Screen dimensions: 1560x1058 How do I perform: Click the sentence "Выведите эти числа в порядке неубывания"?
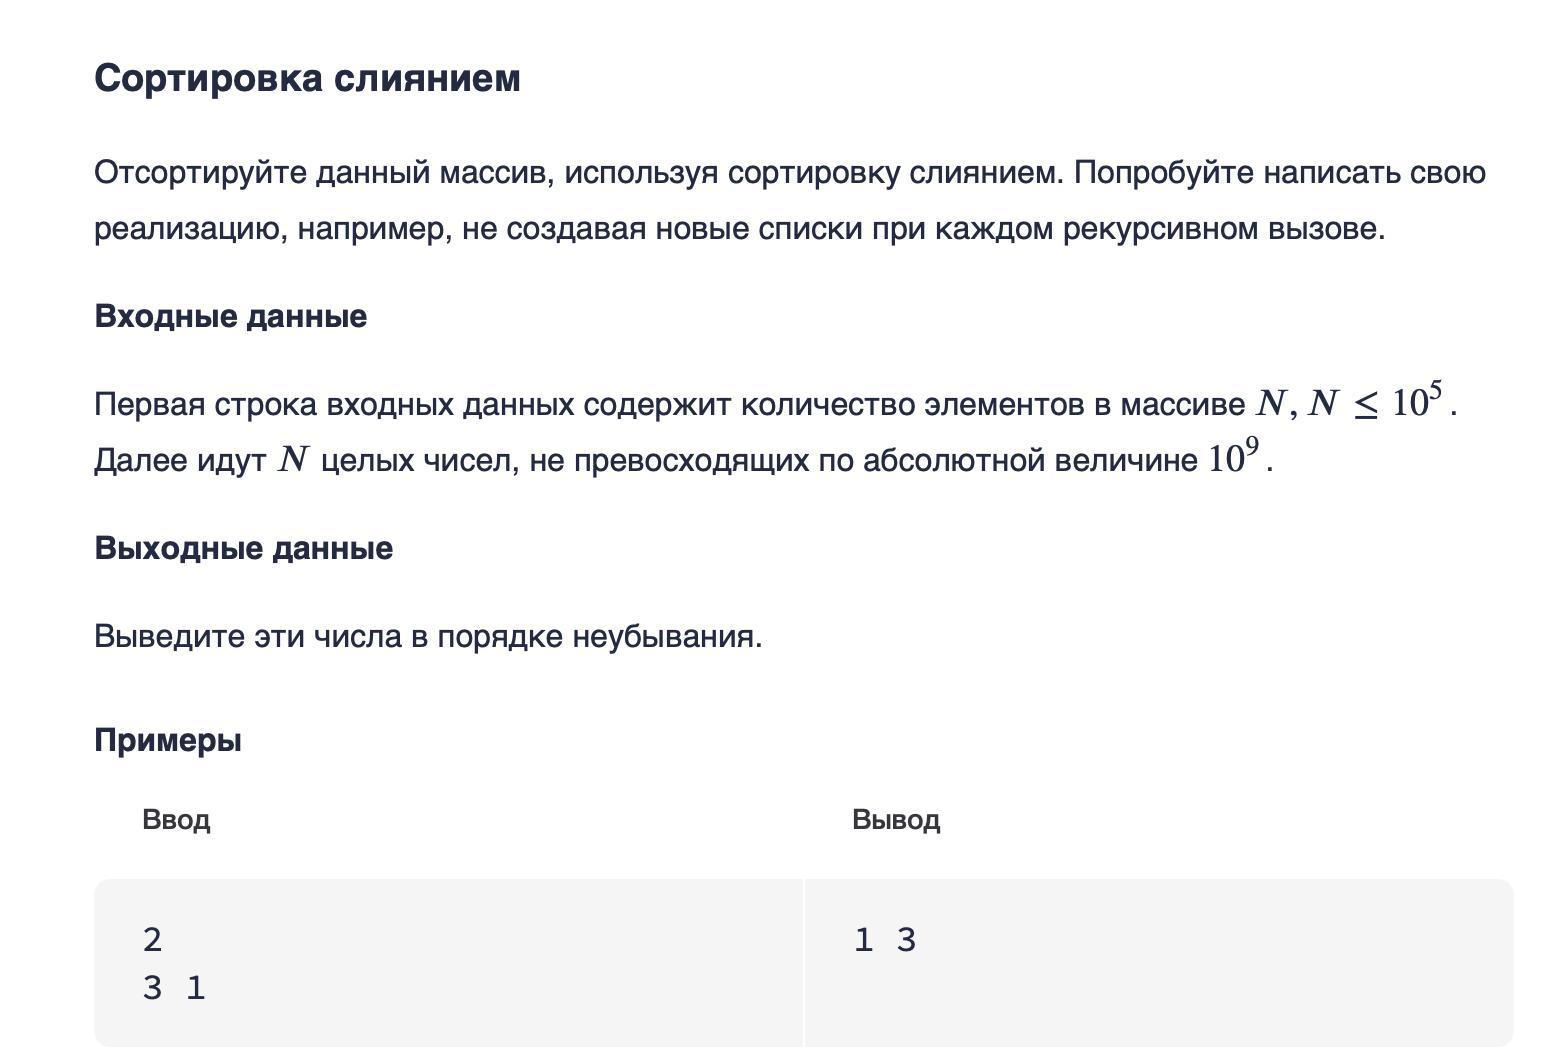(428, 636)
